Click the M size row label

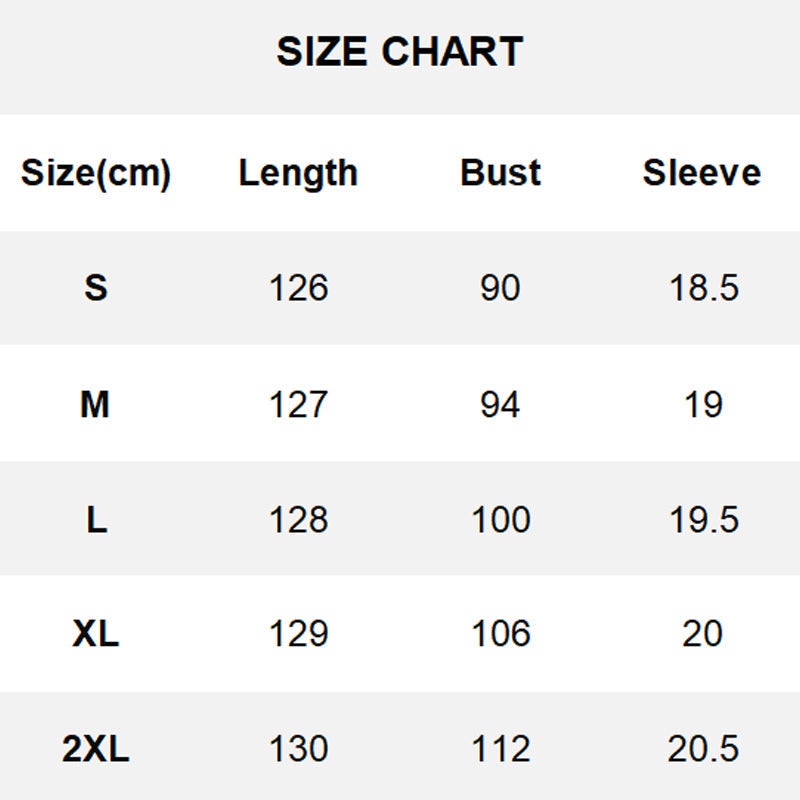95,405
